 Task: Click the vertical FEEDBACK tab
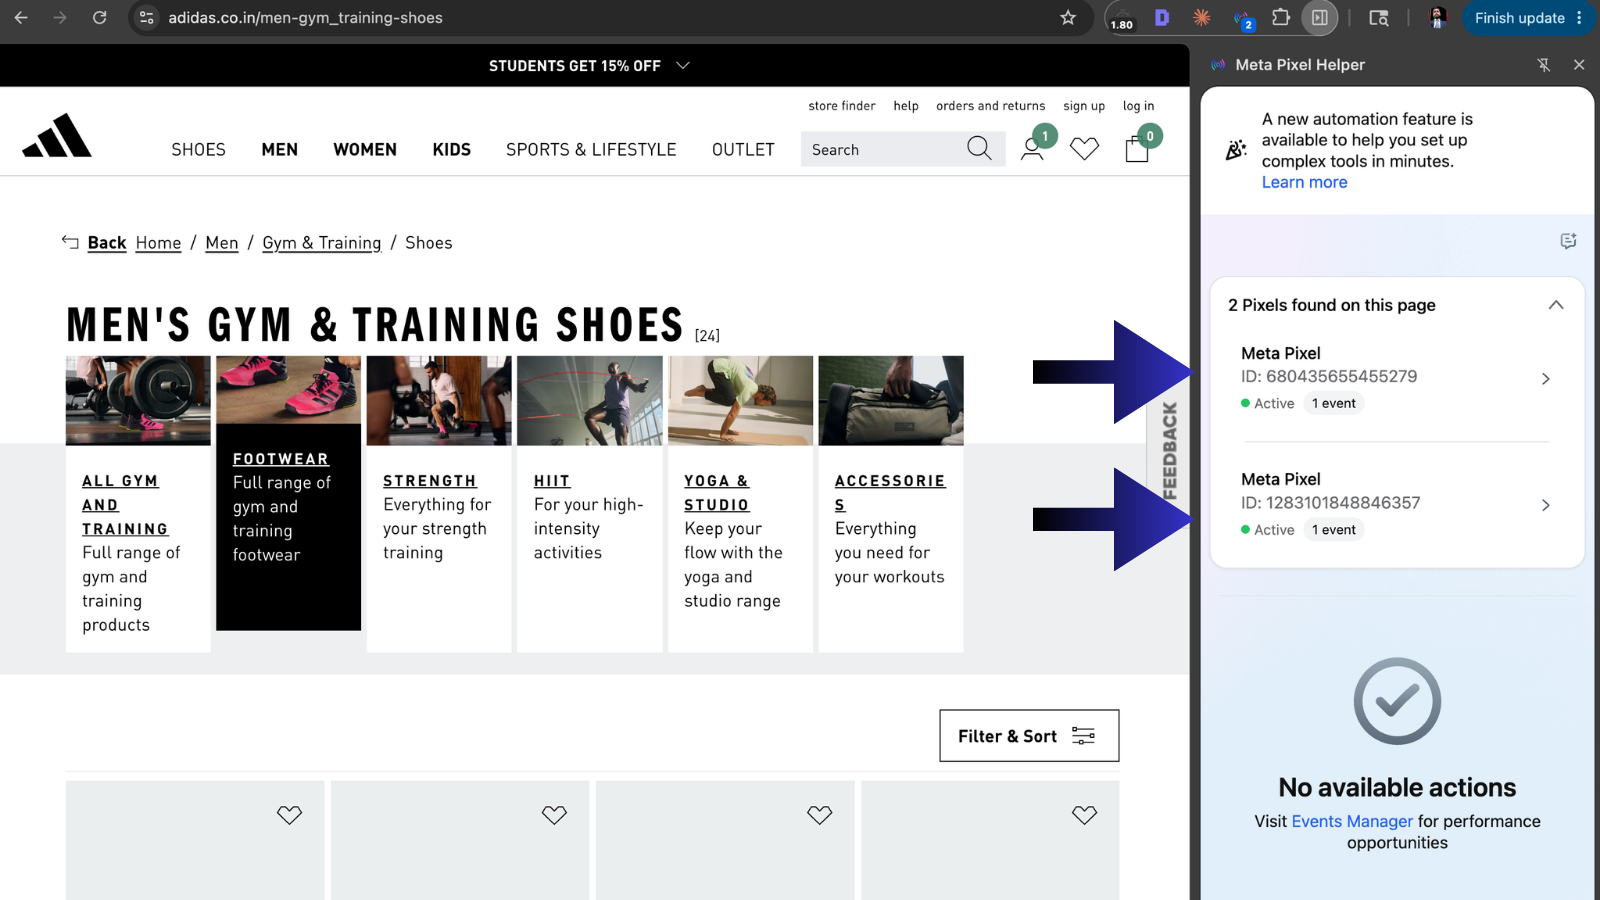[1169, 450]
